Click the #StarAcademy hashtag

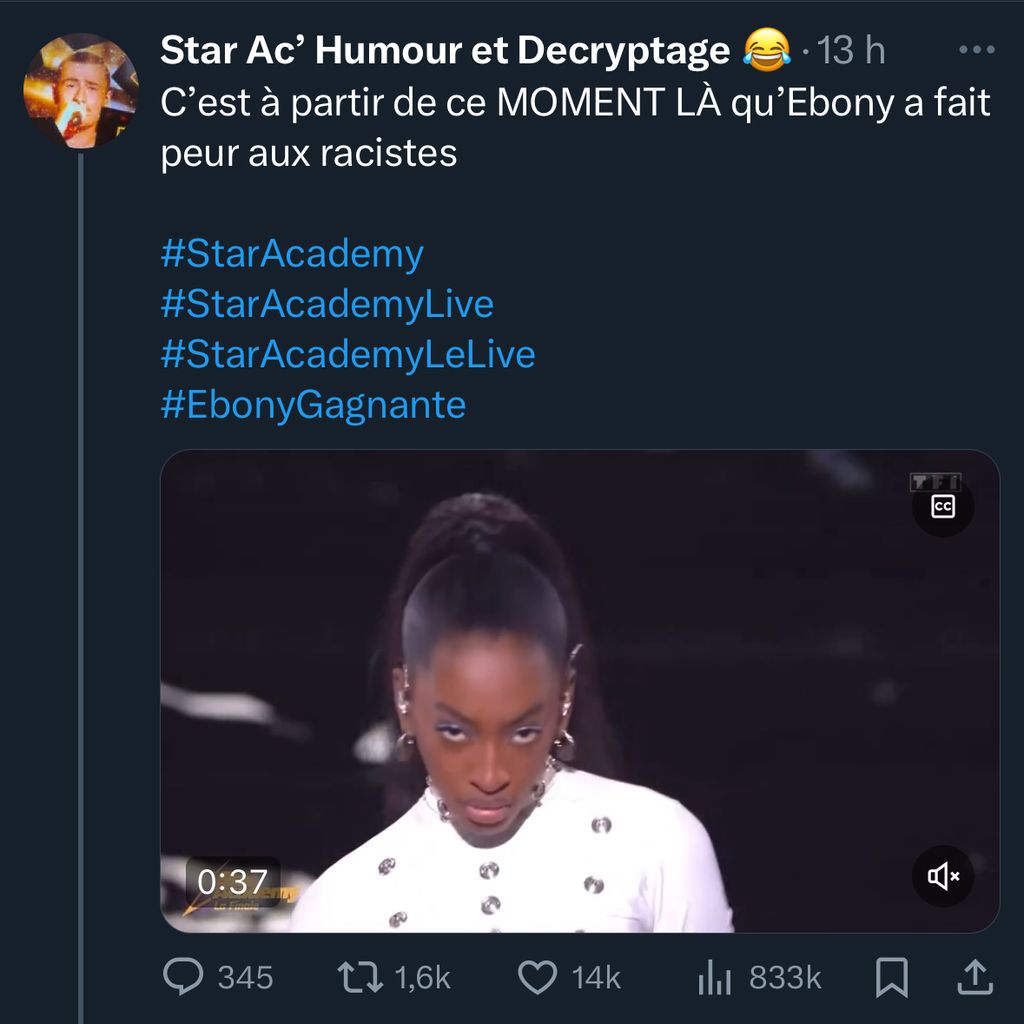tap(292, 254)
